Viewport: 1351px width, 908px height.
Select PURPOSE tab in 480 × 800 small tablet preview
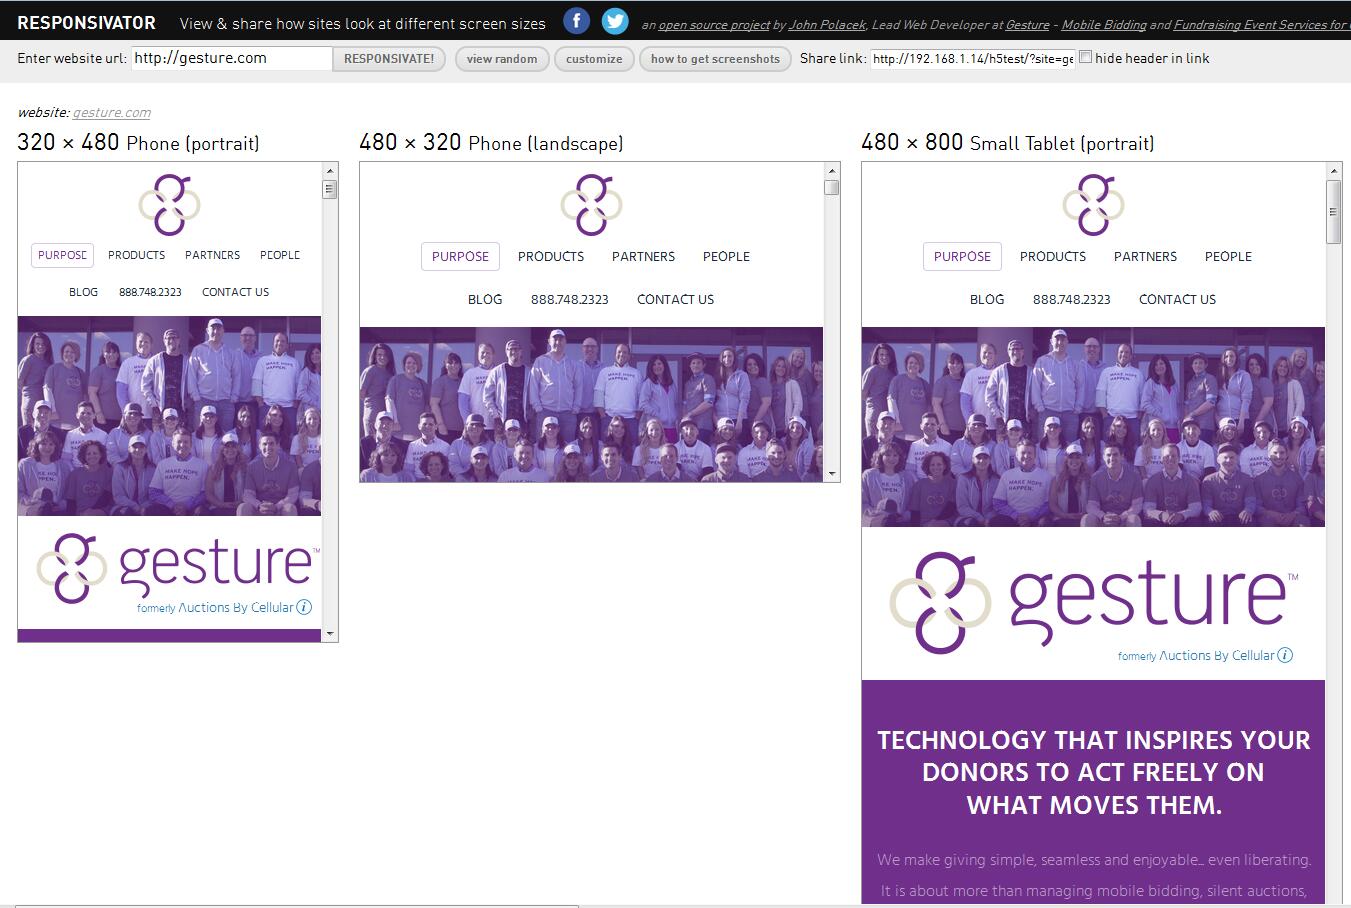tap(962, 256)
